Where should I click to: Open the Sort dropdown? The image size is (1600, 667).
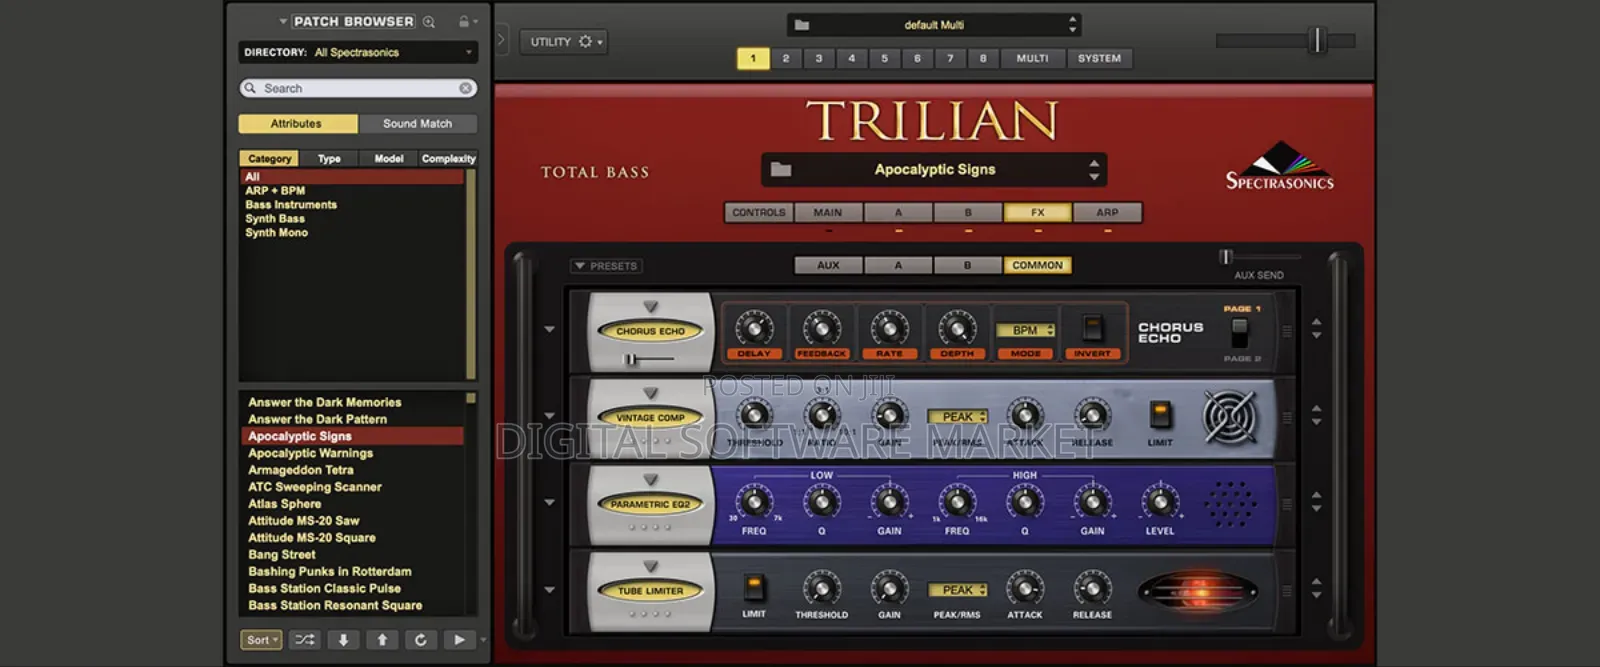[261, 640]
